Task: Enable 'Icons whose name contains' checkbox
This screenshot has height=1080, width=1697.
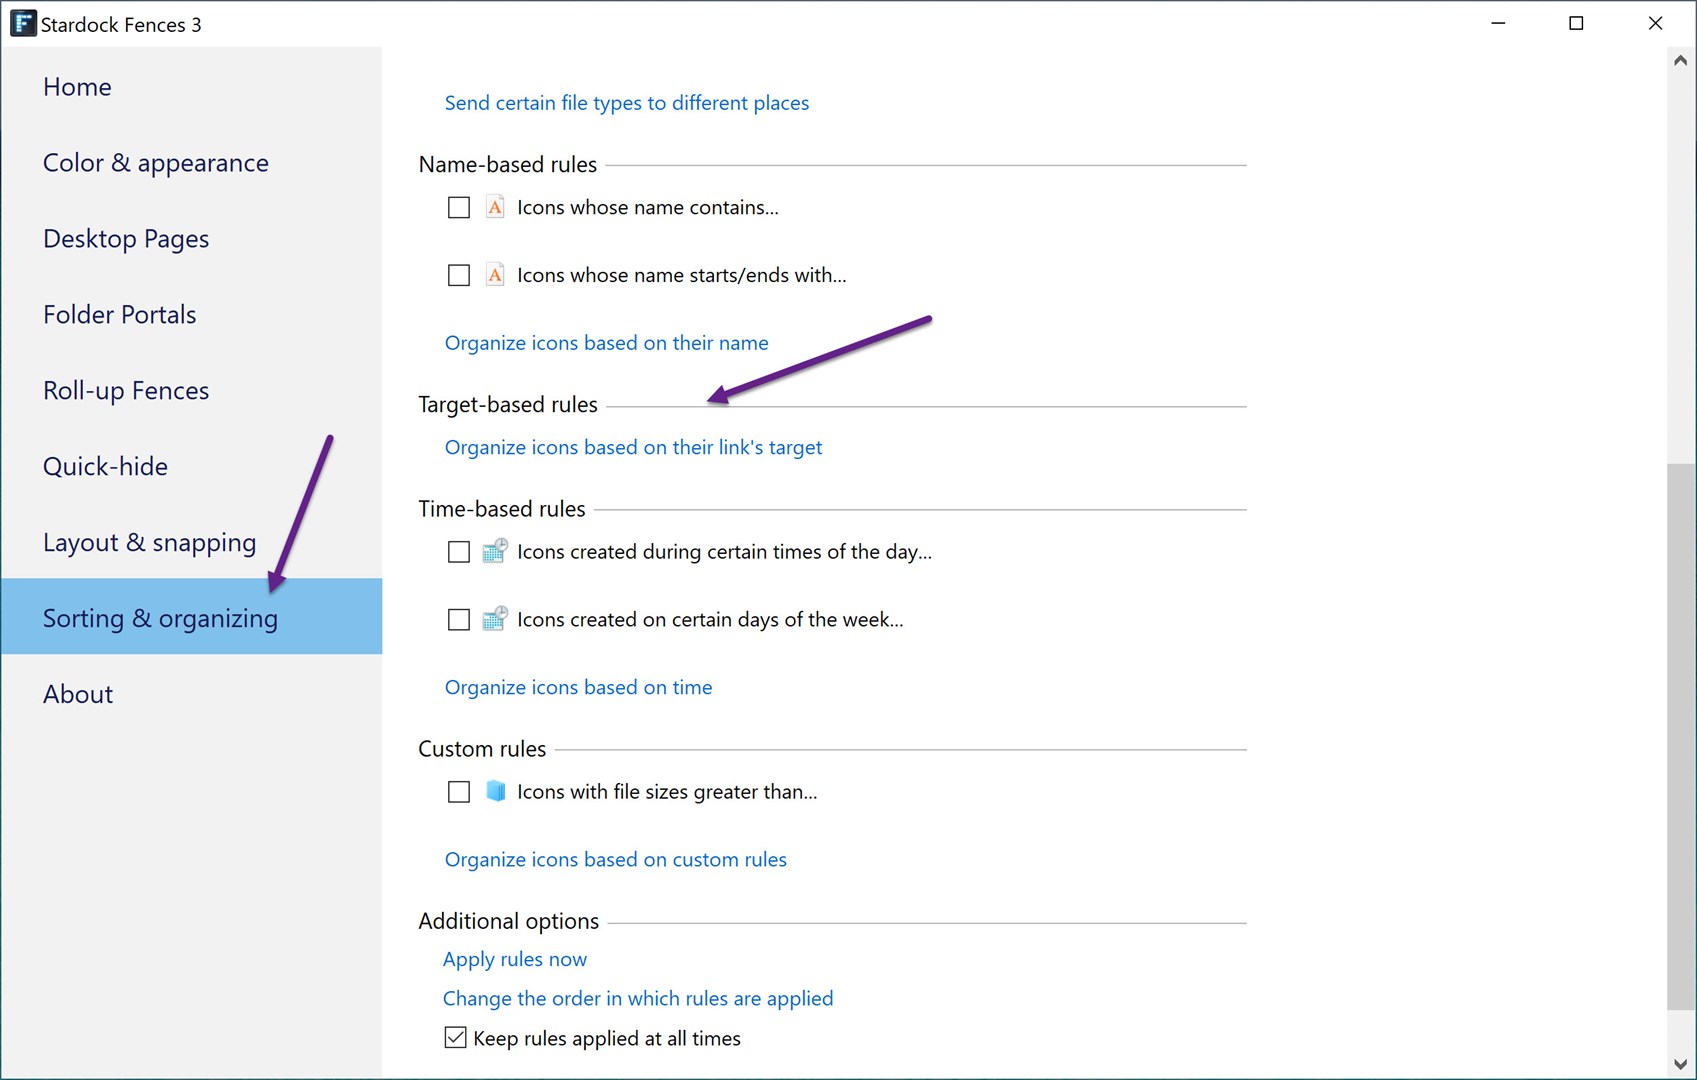Action: 459,207
